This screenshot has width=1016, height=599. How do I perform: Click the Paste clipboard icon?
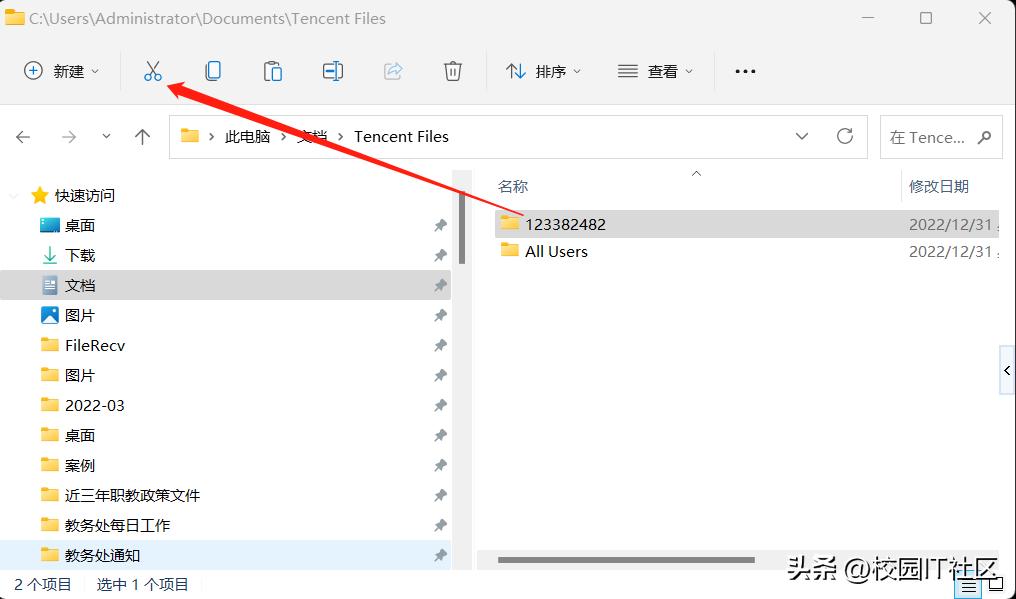pos(272,71)
